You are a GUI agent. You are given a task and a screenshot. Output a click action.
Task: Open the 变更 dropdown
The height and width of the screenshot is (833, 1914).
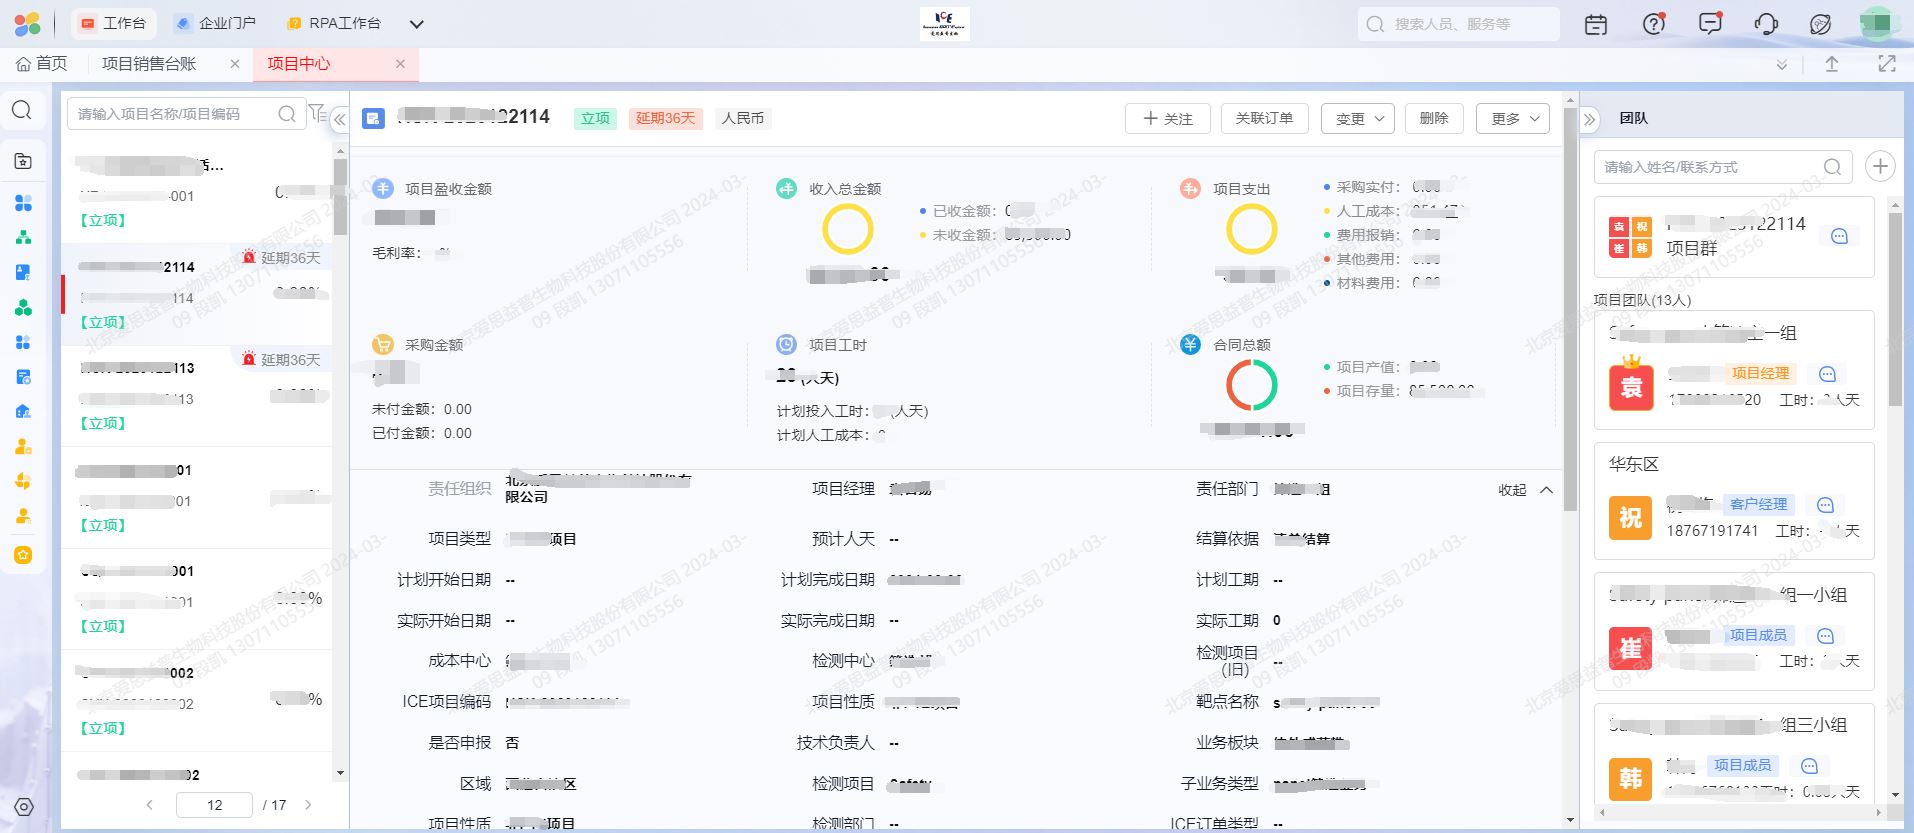tap(1357, 118)
